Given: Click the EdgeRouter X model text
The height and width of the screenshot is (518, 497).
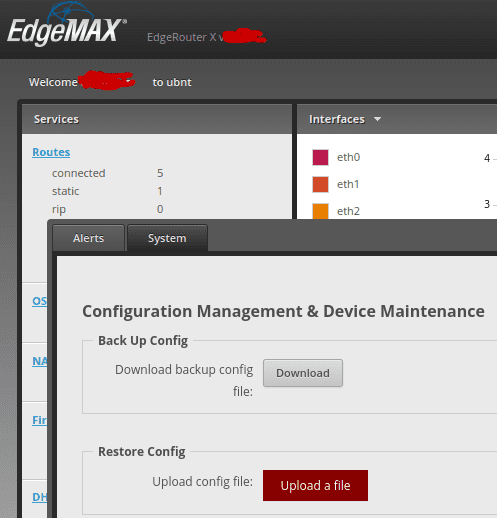Looking at the screenshot, I should (x=182, y=37).
